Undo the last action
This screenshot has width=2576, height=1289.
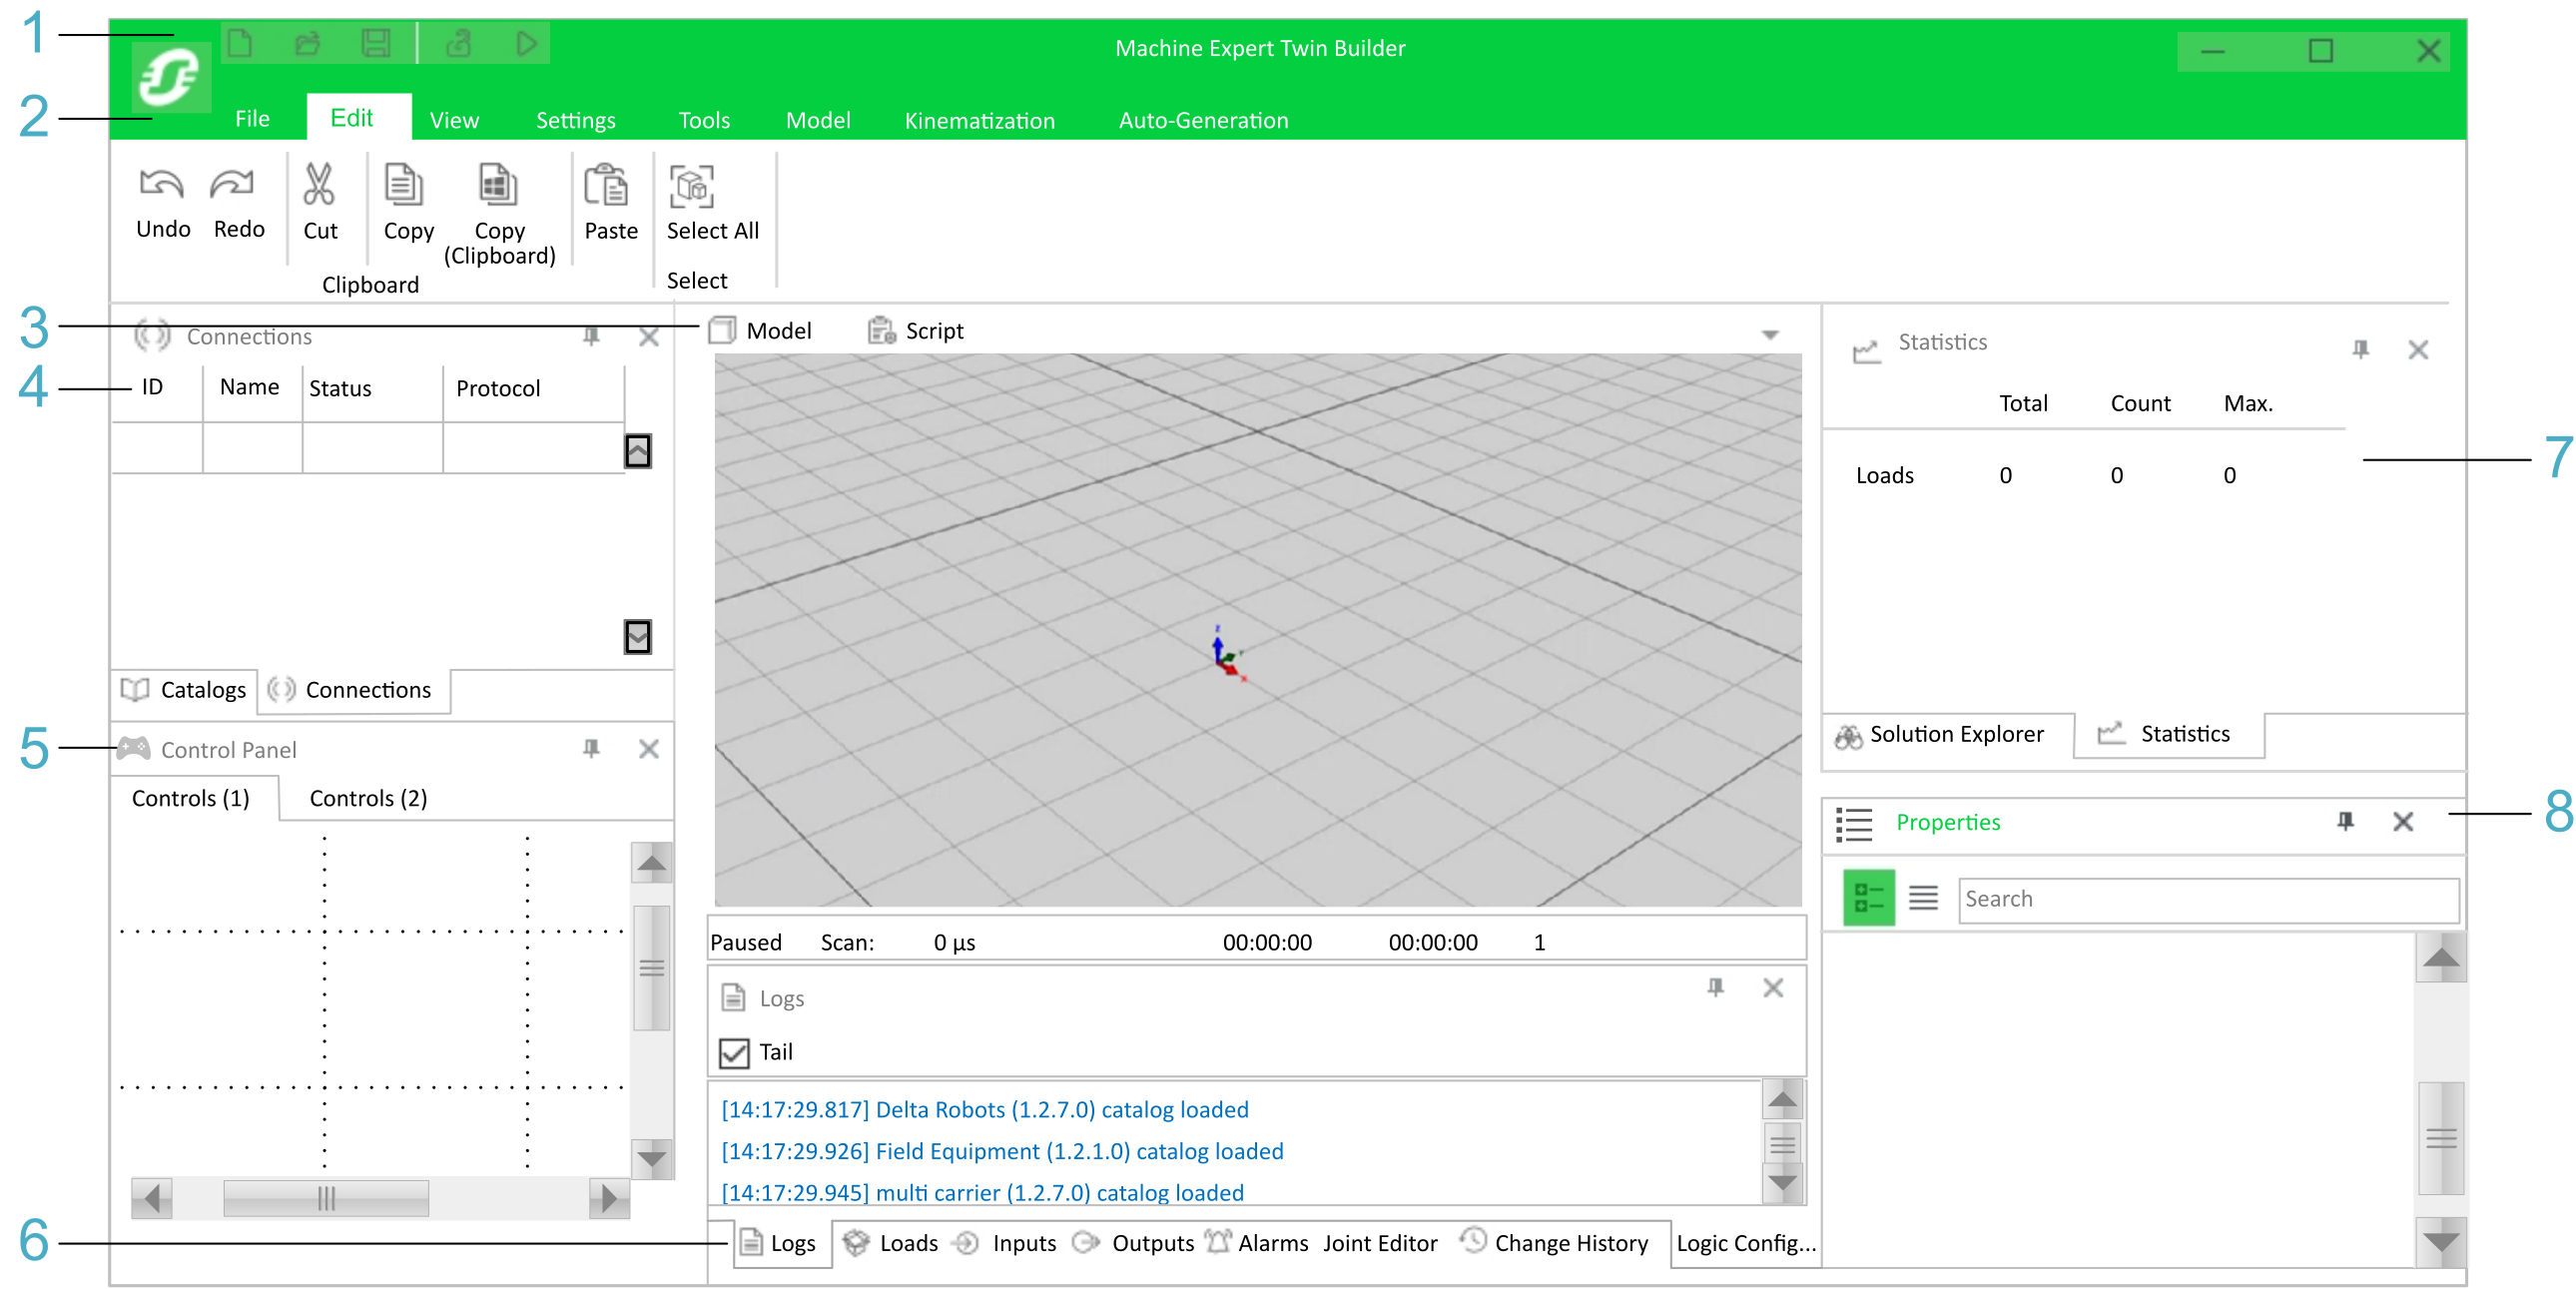coord(163,204)
